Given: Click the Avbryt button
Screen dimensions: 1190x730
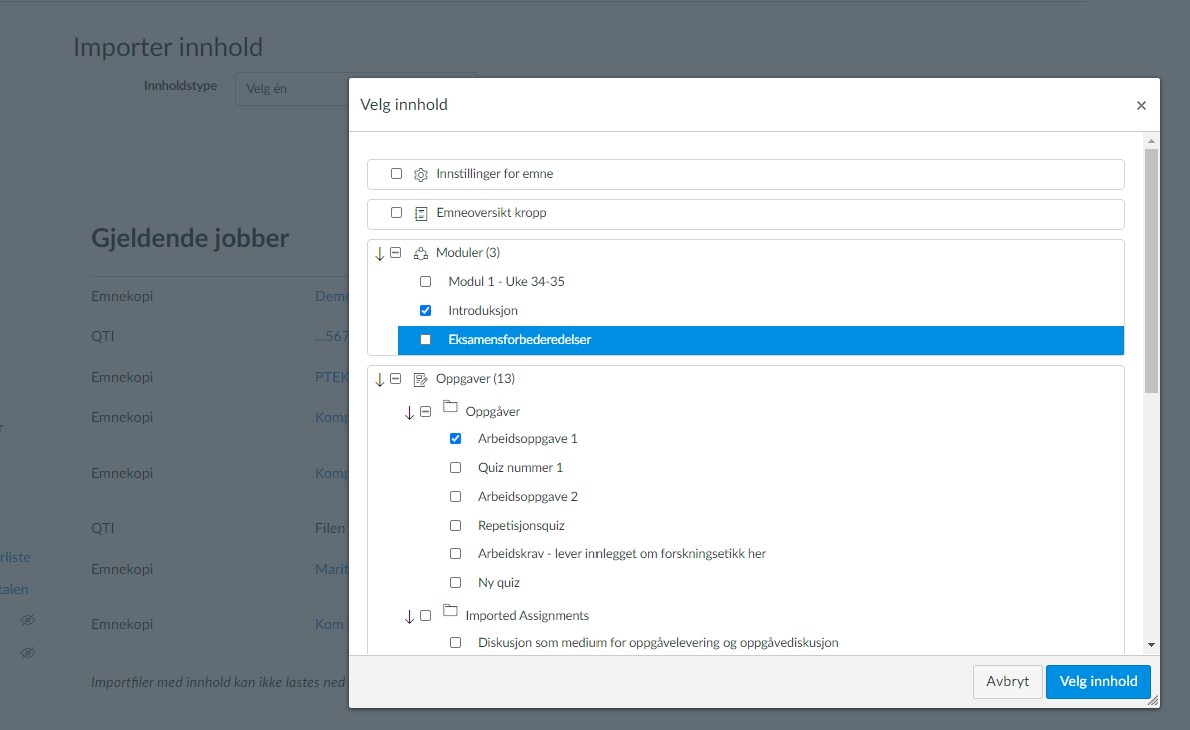Looking at the screenshot, I should click(x=1008, y=681).
